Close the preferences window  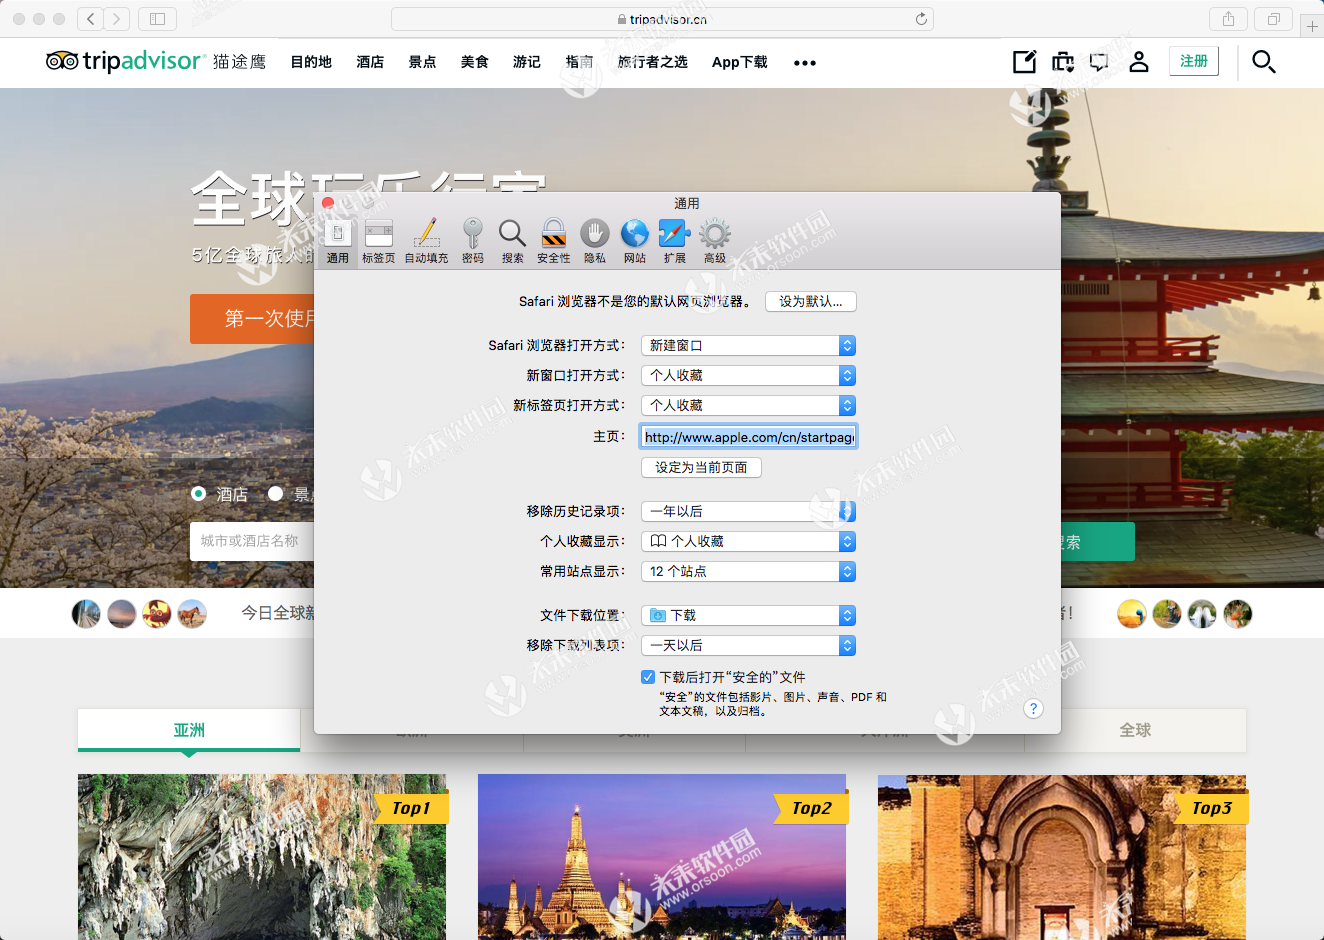[x=328, y=203]
